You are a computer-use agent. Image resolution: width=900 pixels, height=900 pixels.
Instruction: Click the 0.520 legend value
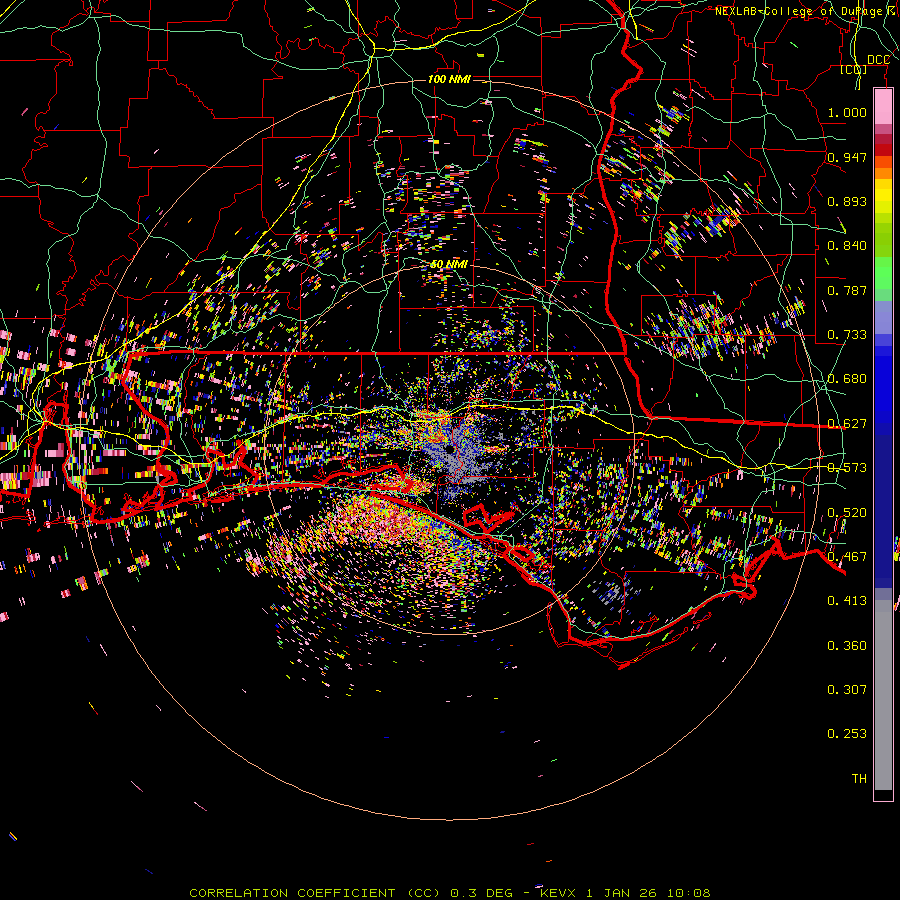click(847, 513)
